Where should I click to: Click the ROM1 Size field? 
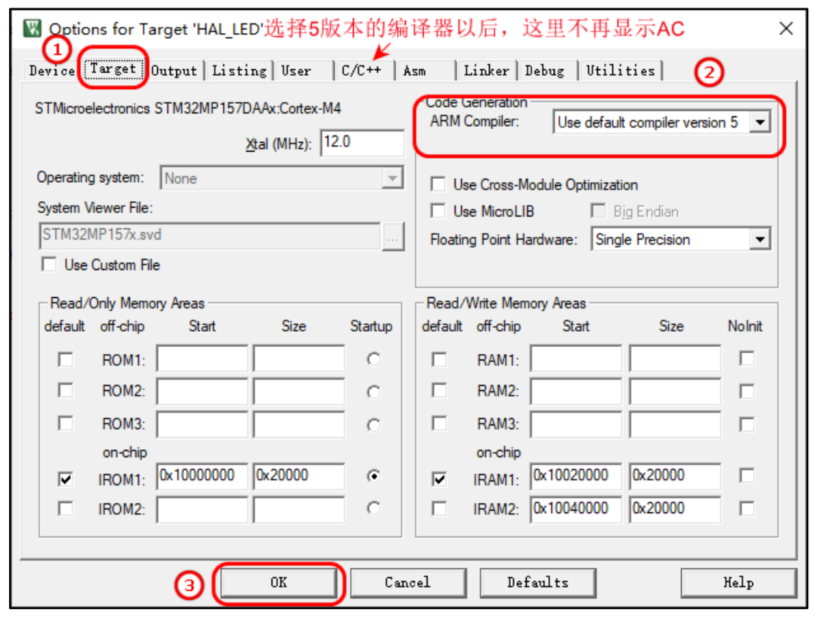(x=299, y=359)
